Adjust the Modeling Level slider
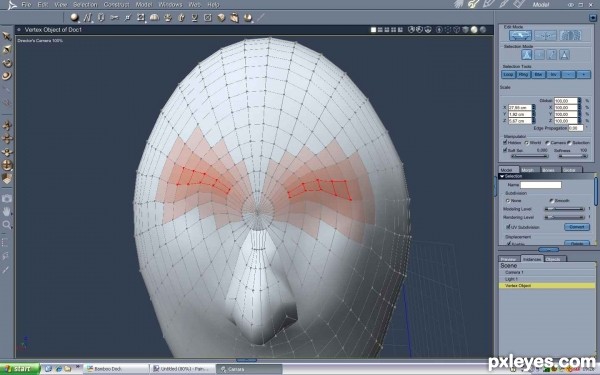 [x=564, y=209]
